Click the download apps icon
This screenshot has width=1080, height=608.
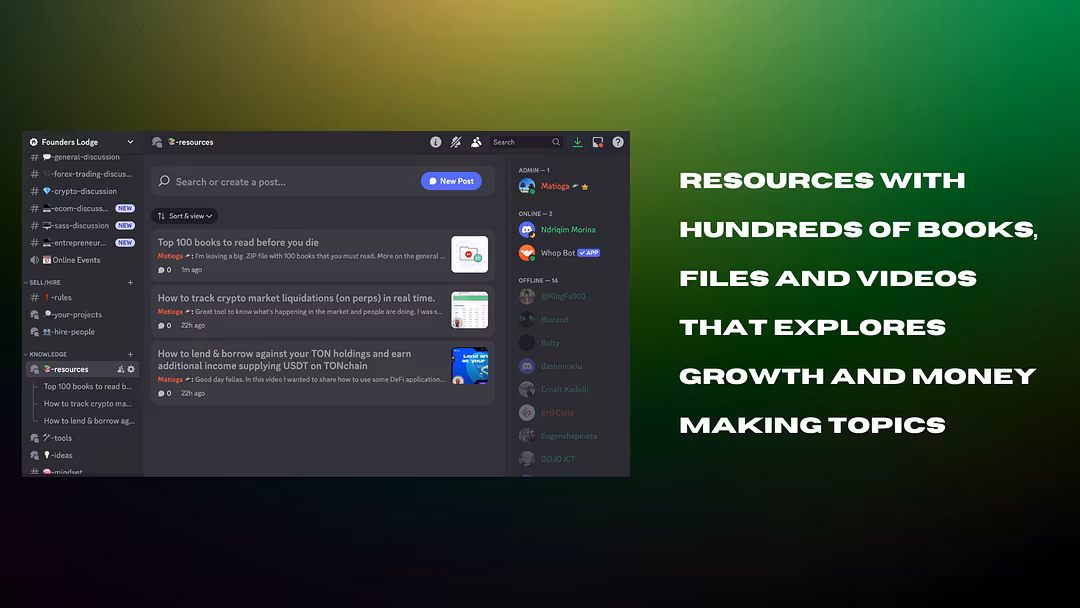click(578, 142)
